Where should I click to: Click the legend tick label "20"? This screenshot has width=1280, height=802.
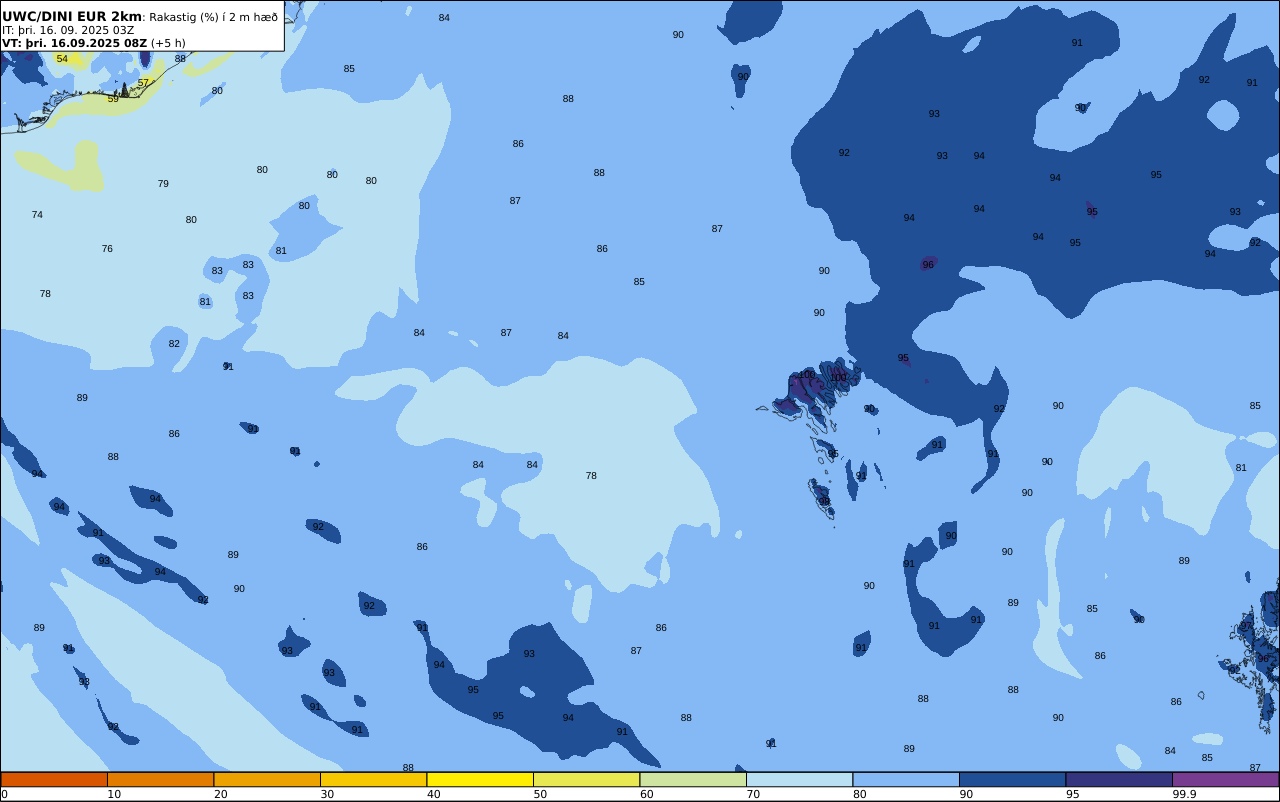(221, 795)
